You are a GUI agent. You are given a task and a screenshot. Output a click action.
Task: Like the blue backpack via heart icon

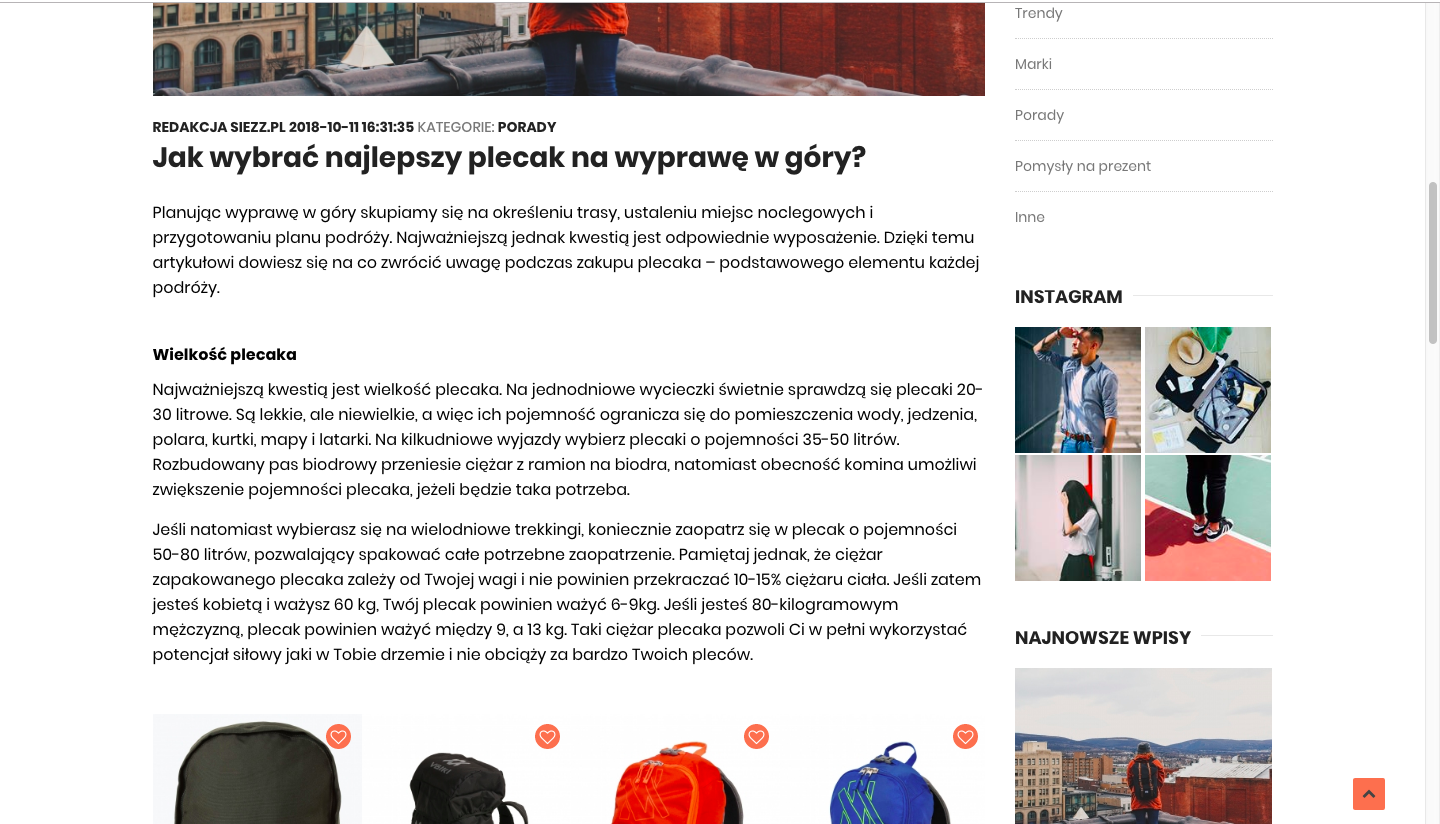pos(965,737)
